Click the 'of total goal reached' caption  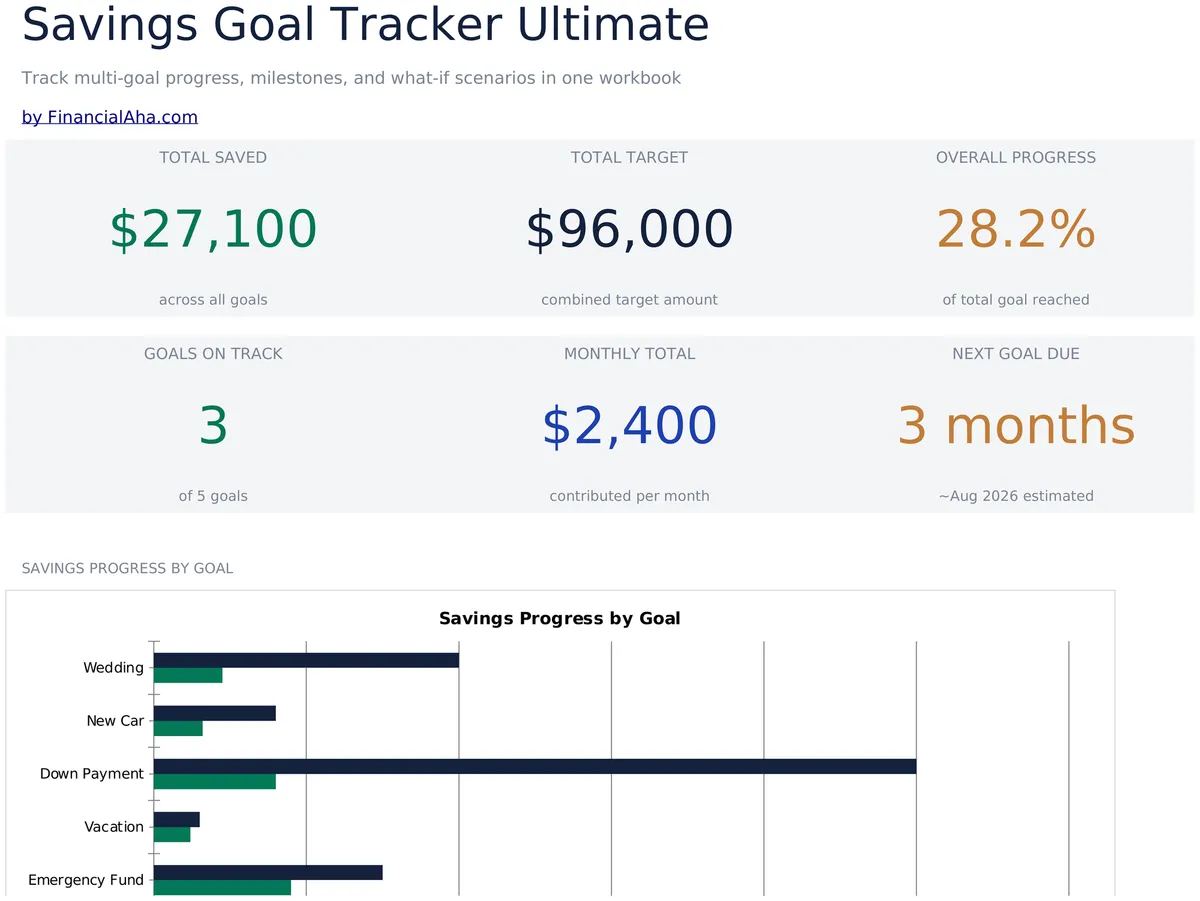pyautogui.click(x=1016, y=300)
